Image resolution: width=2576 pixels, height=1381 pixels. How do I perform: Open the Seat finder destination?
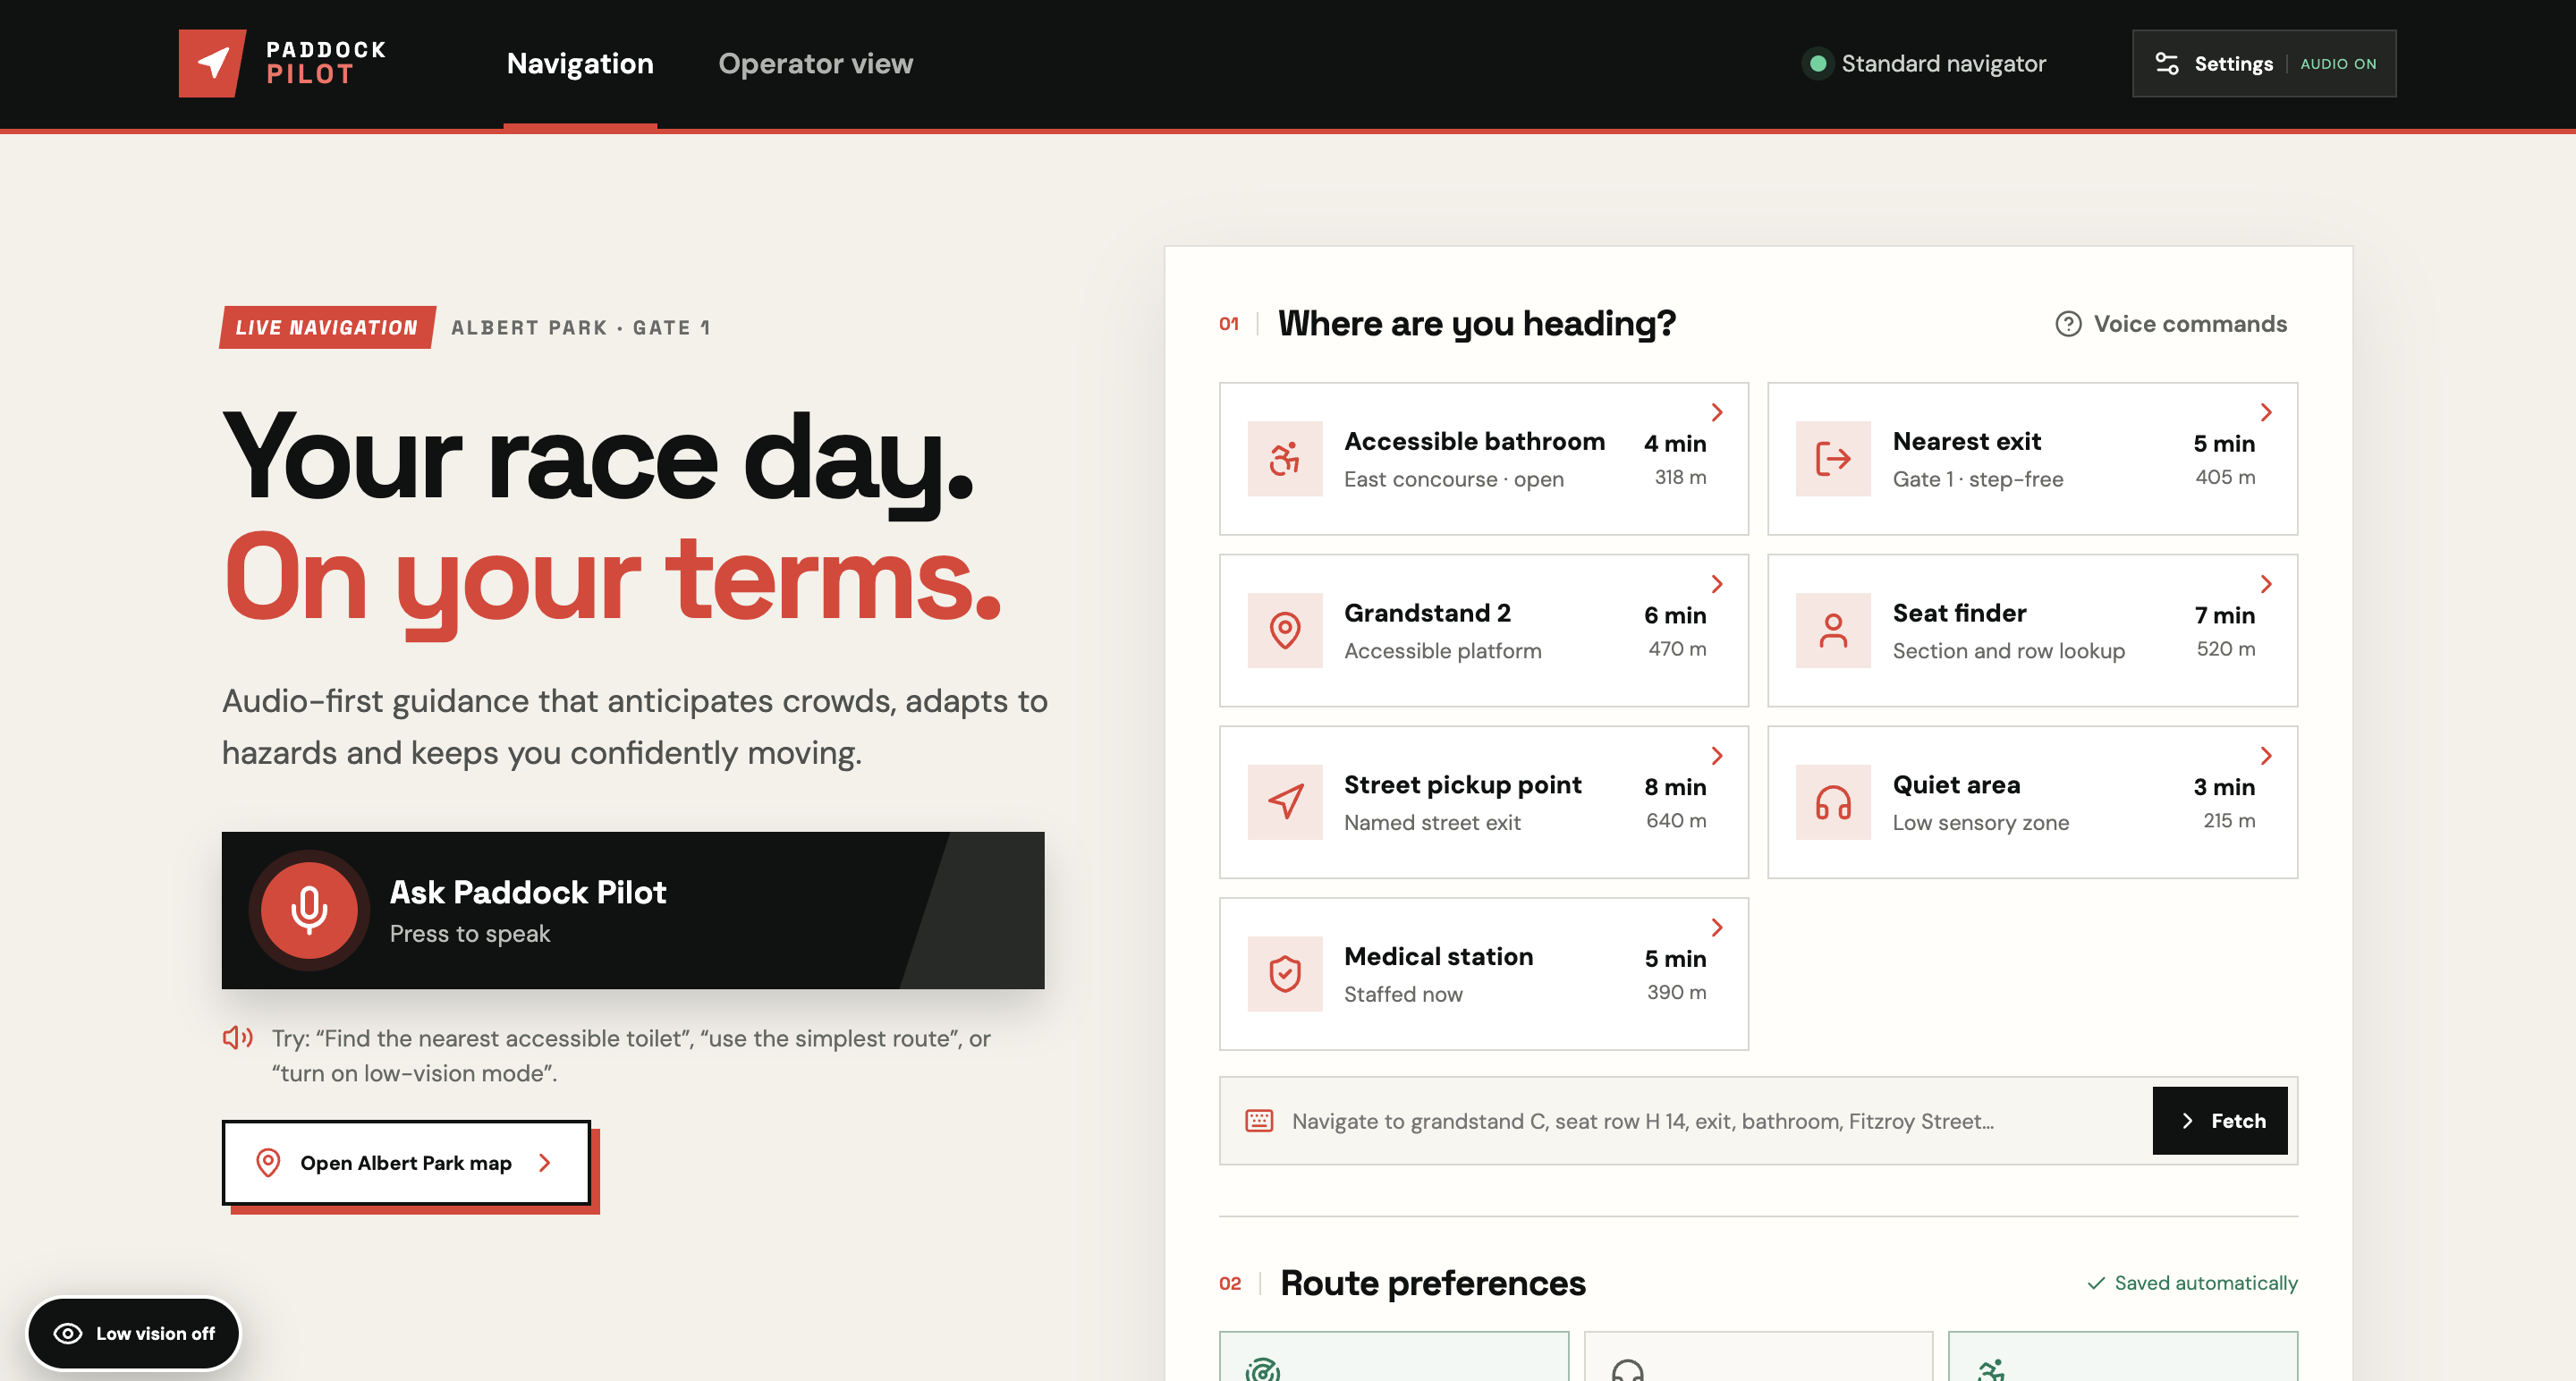[2033, 631]
